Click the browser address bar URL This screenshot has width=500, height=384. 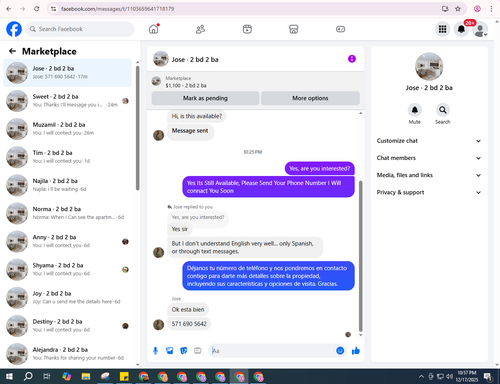pos(117,9)
